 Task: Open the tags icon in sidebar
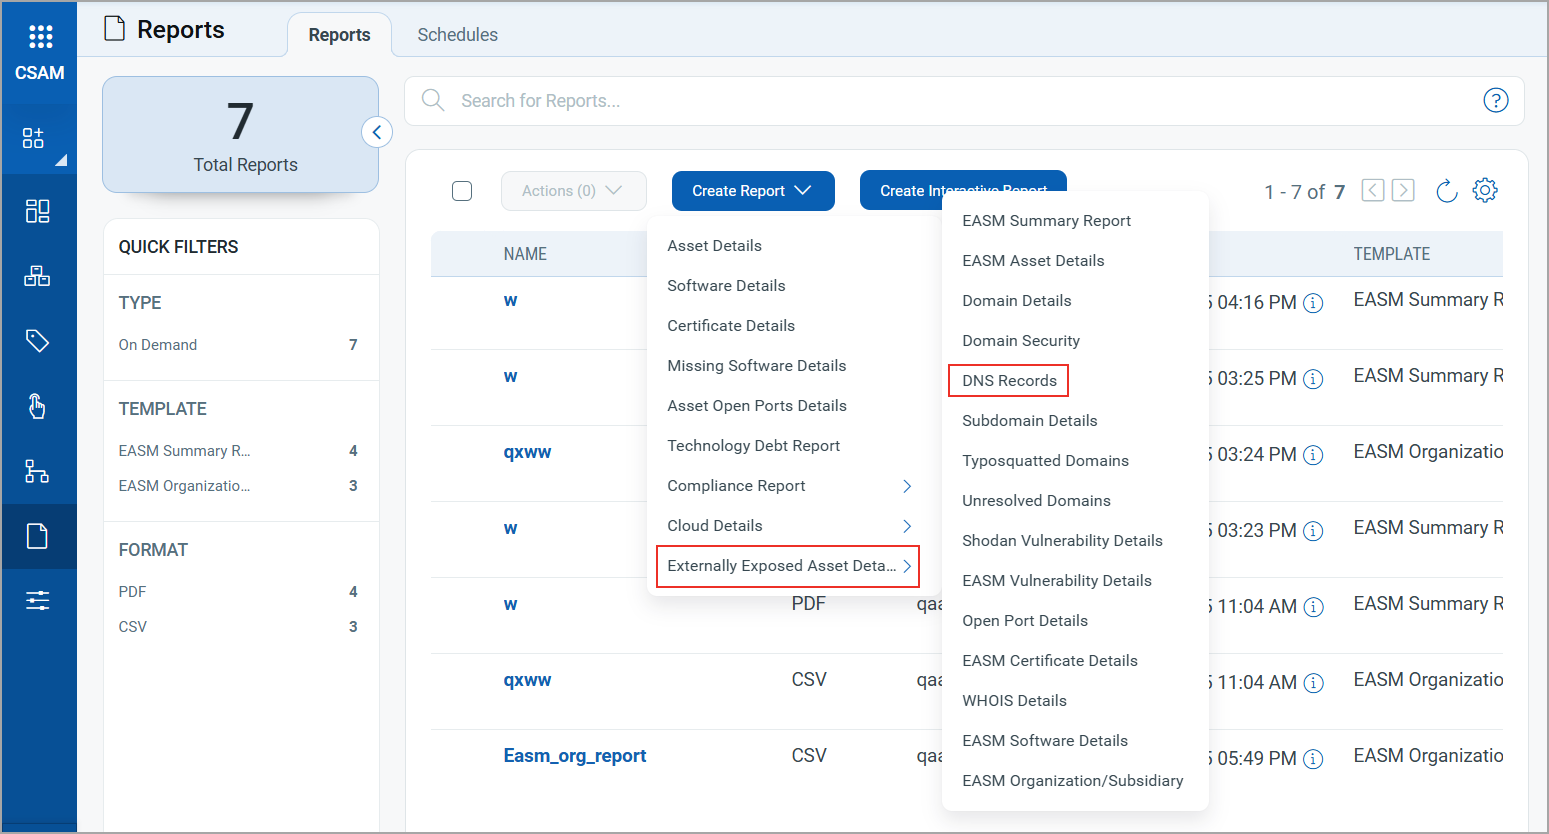coord(37,341)
